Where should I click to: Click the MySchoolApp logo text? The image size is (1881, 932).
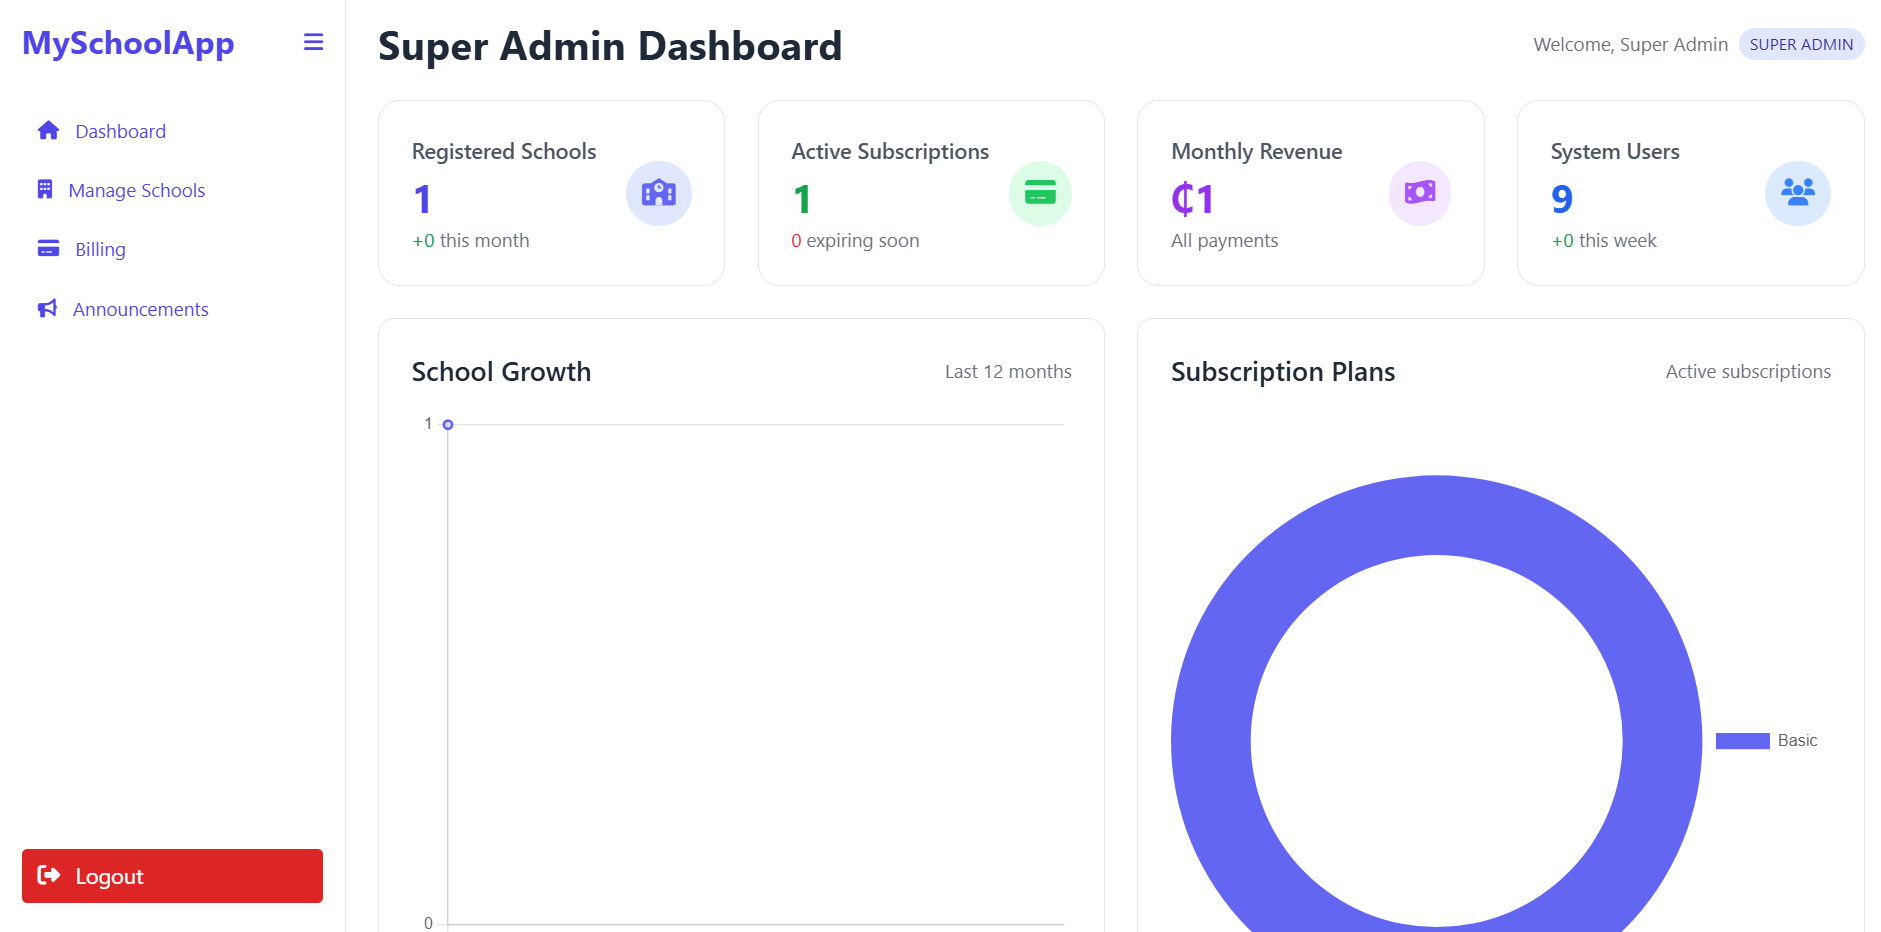point(128,43)
